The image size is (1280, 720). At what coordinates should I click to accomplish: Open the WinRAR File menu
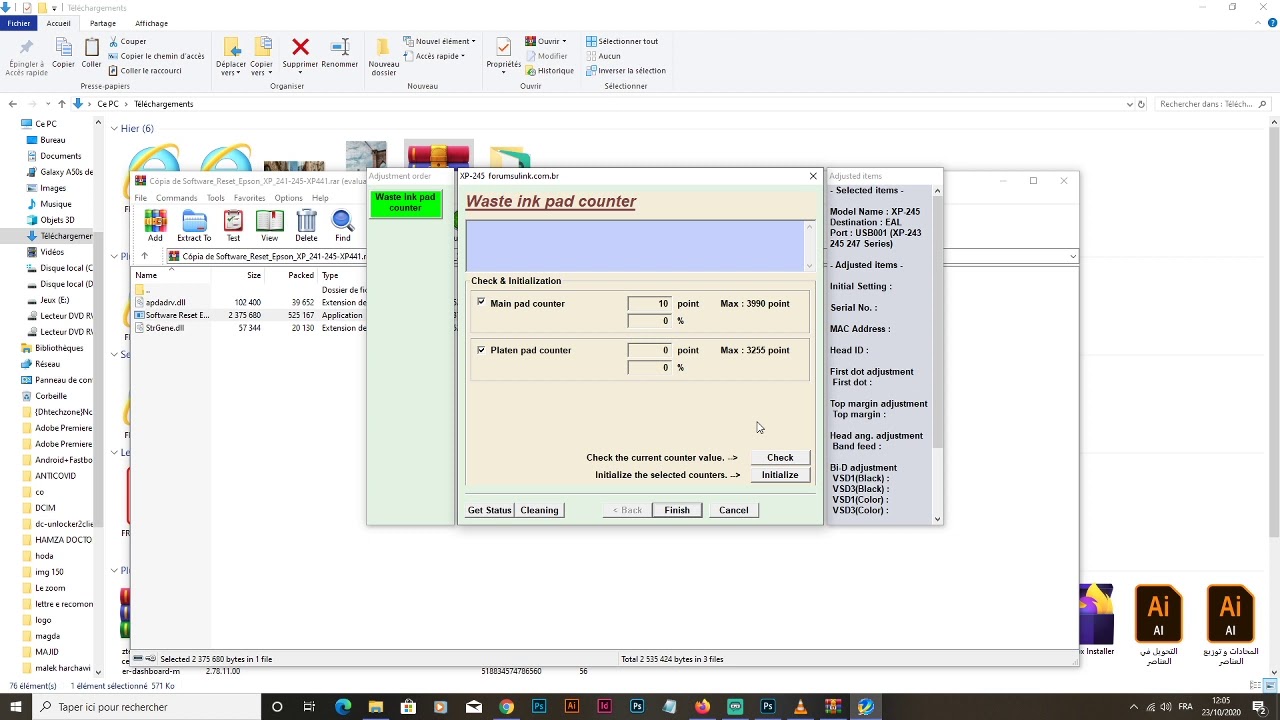tap(141, 198)
